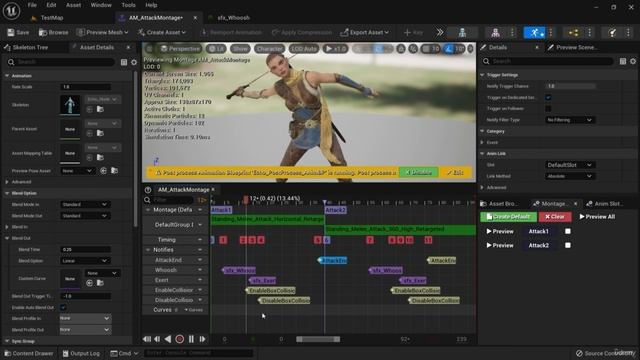640x360 pixels.
Task: Toggle the viewport Lit view mode button
Action: coord(216,49)
